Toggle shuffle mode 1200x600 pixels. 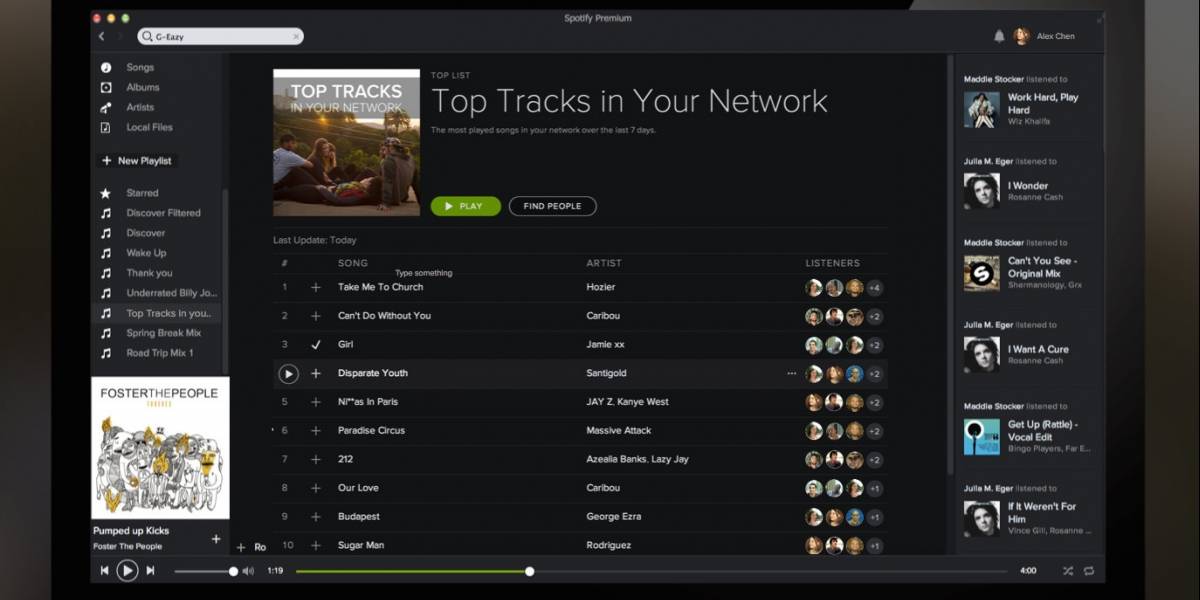coord(1068,571)
